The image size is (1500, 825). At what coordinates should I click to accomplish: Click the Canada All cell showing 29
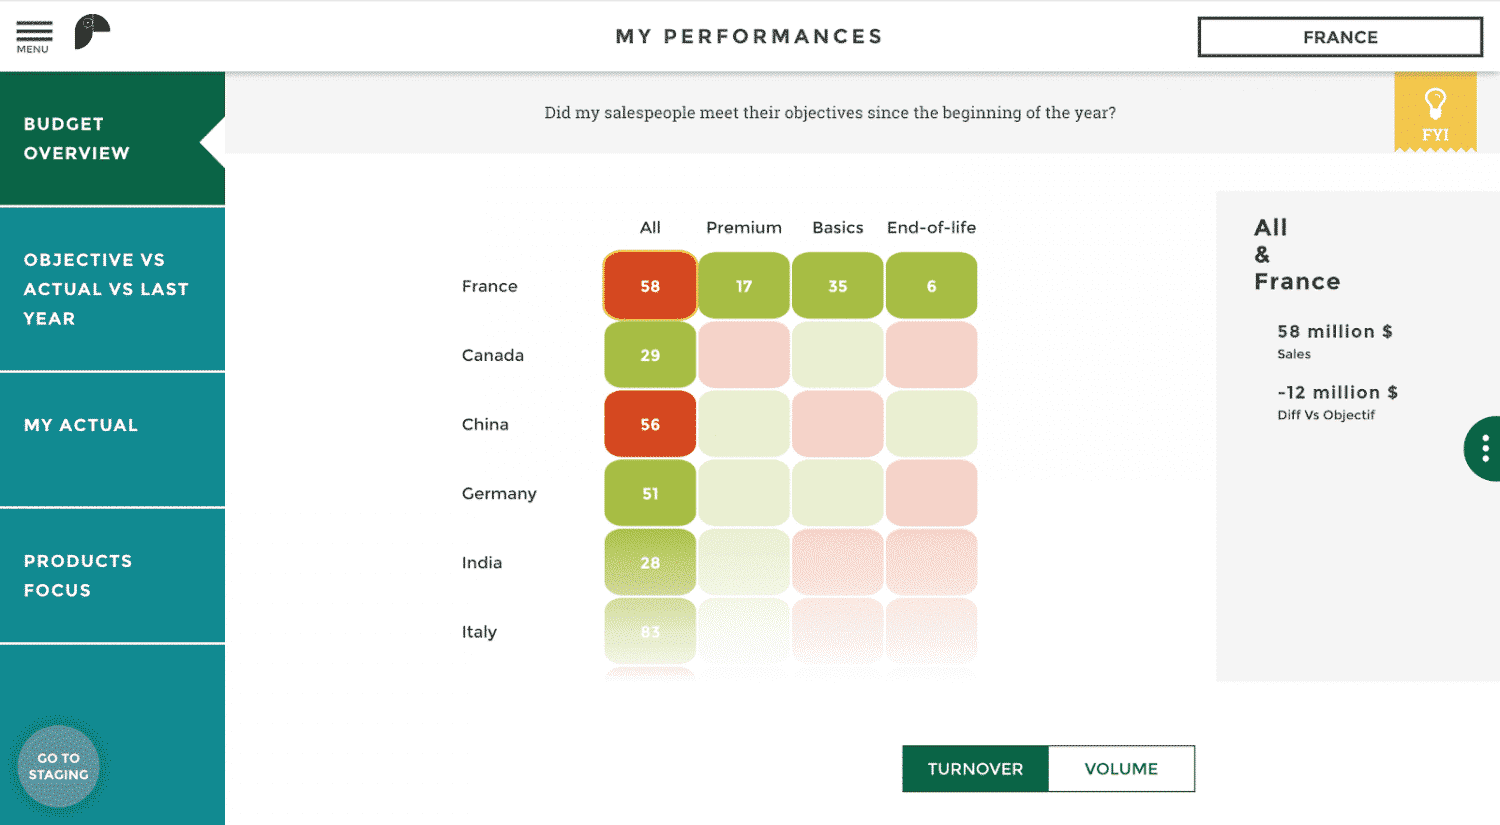coord(650,355)
